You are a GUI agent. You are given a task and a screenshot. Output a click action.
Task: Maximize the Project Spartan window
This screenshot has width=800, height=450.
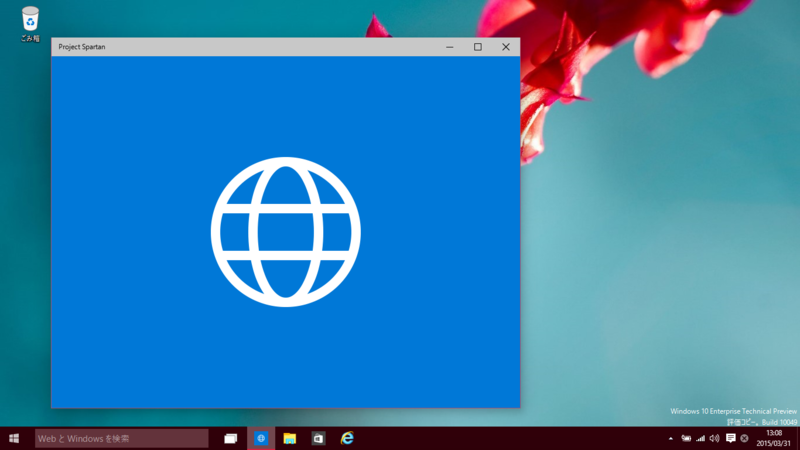478,47
